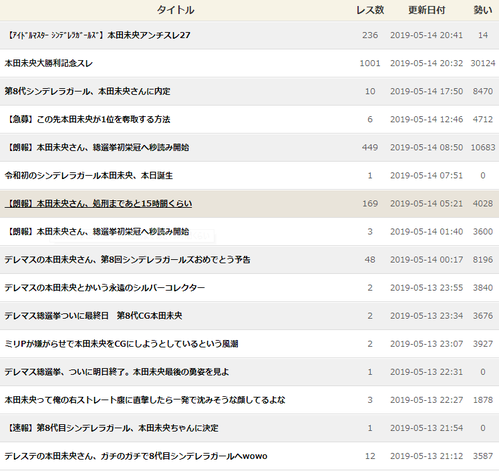Open thread 永遠のシルバーコレクター

click(x=105, y=287)
